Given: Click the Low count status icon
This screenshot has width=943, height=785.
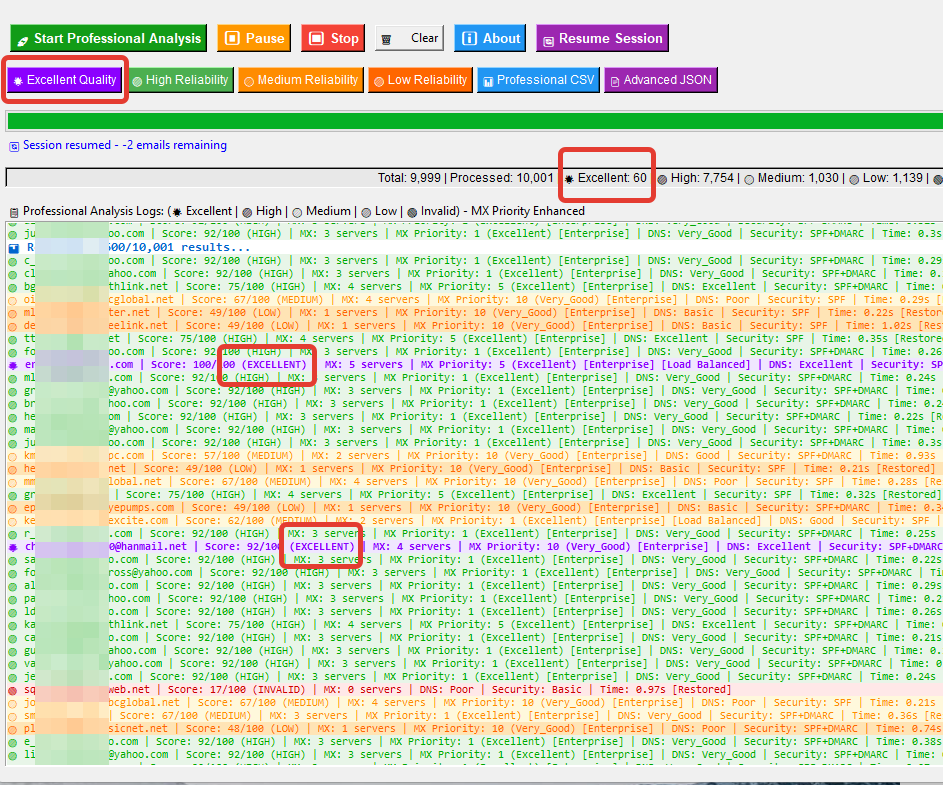Looking at the screenshot, I should click(855, 179).
